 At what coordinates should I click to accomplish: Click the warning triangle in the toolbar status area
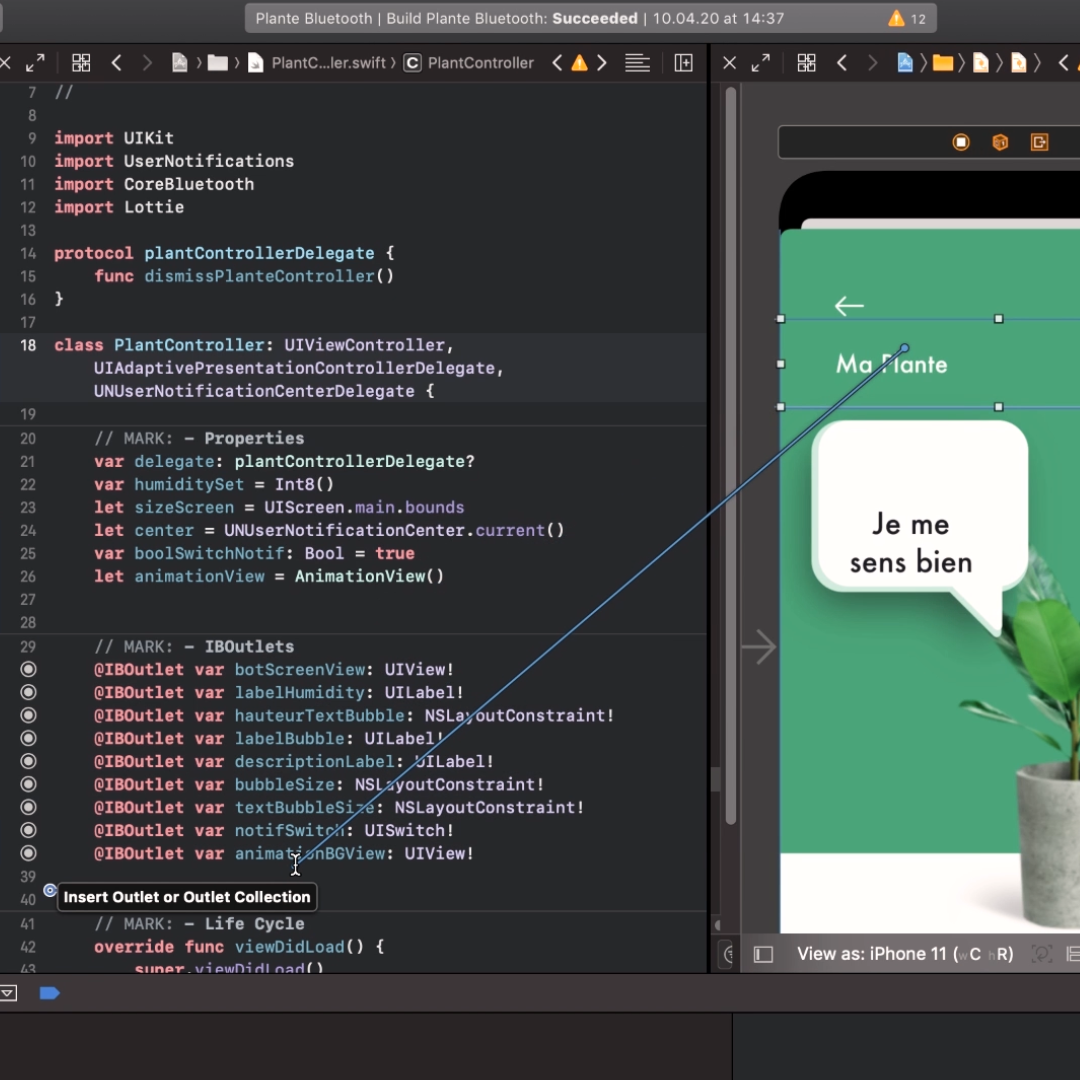point(896,19)
